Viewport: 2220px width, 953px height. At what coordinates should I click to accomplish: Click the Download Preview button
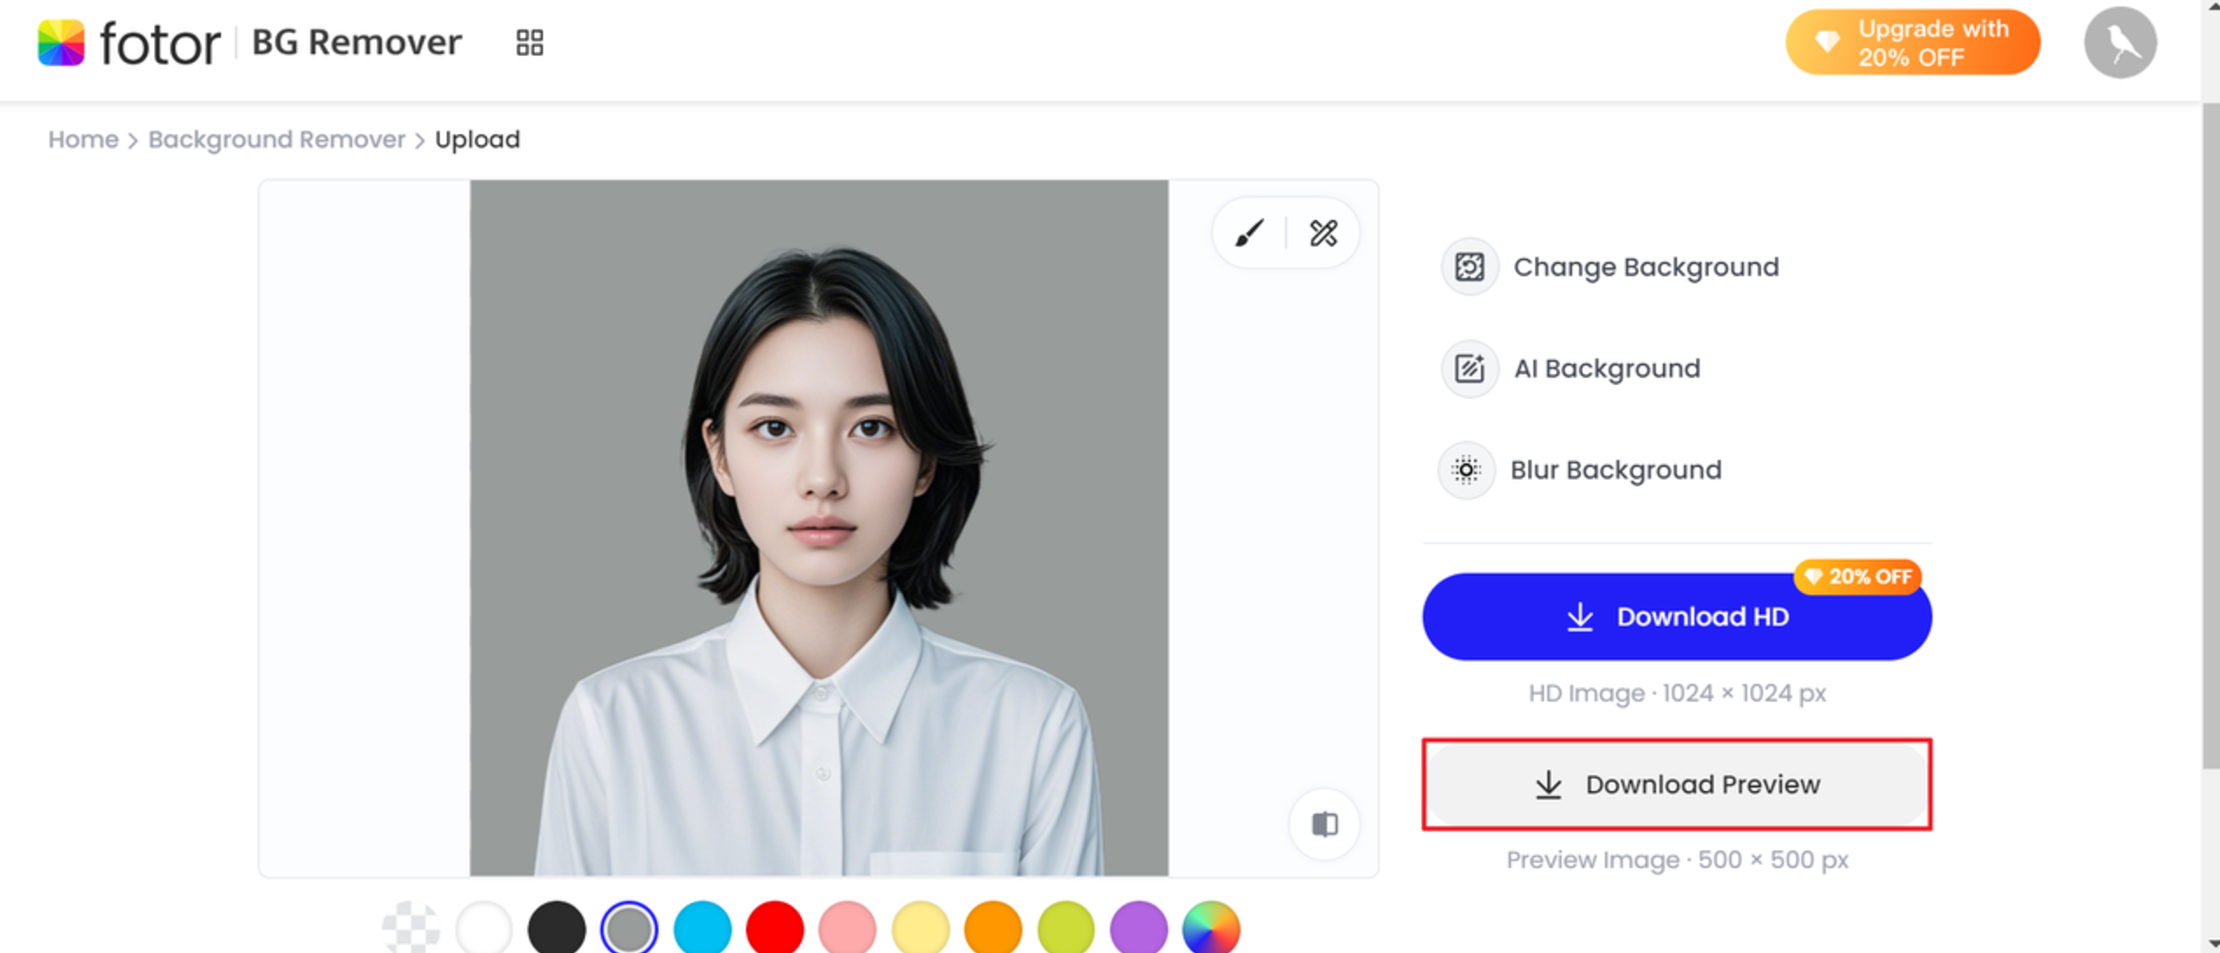pos(1676,784)
